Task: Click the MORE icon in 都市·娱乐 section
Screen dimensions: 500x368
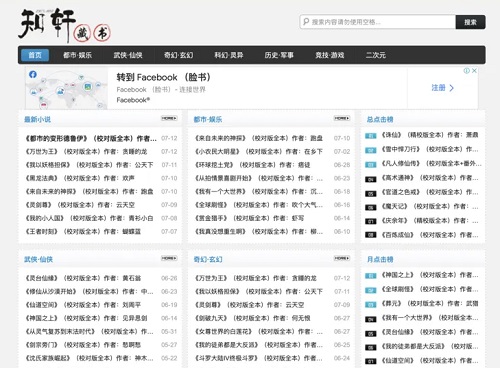Action: [x=342, y=118]
